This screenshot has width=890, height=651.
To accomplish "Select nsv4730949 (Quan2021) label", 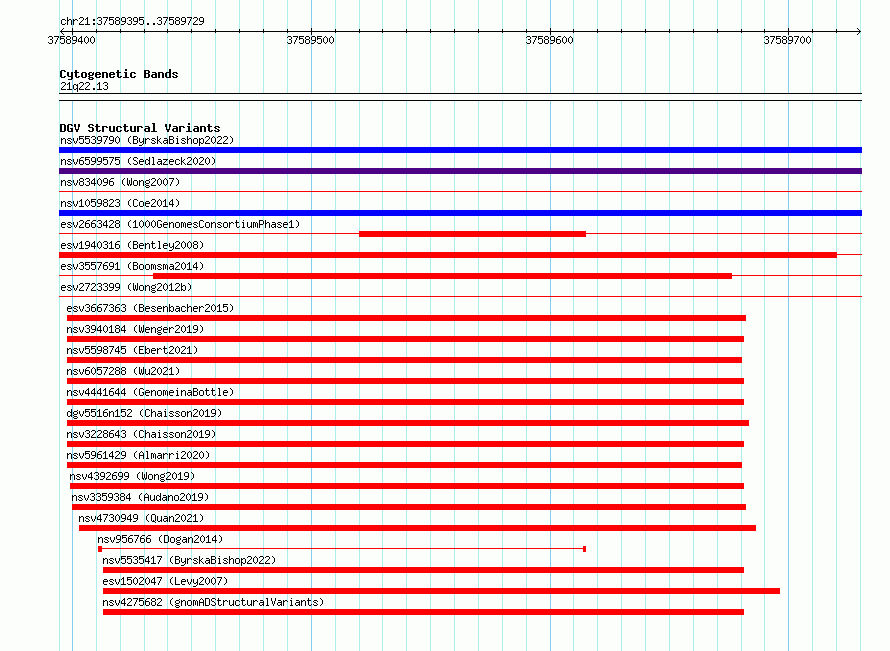I will pos(141,518).
